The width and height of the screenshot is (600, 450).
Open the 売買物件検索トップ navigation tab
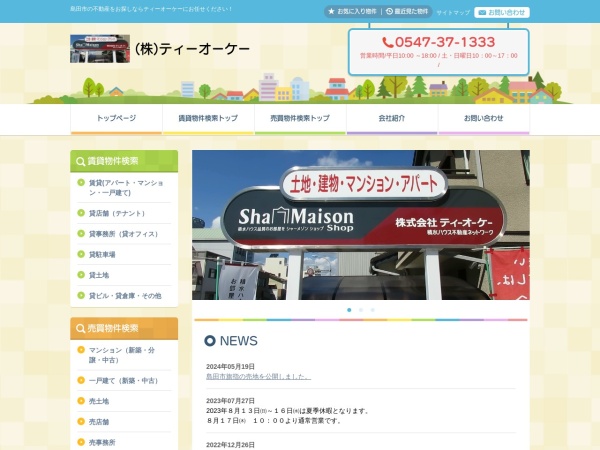click(300, 119)
